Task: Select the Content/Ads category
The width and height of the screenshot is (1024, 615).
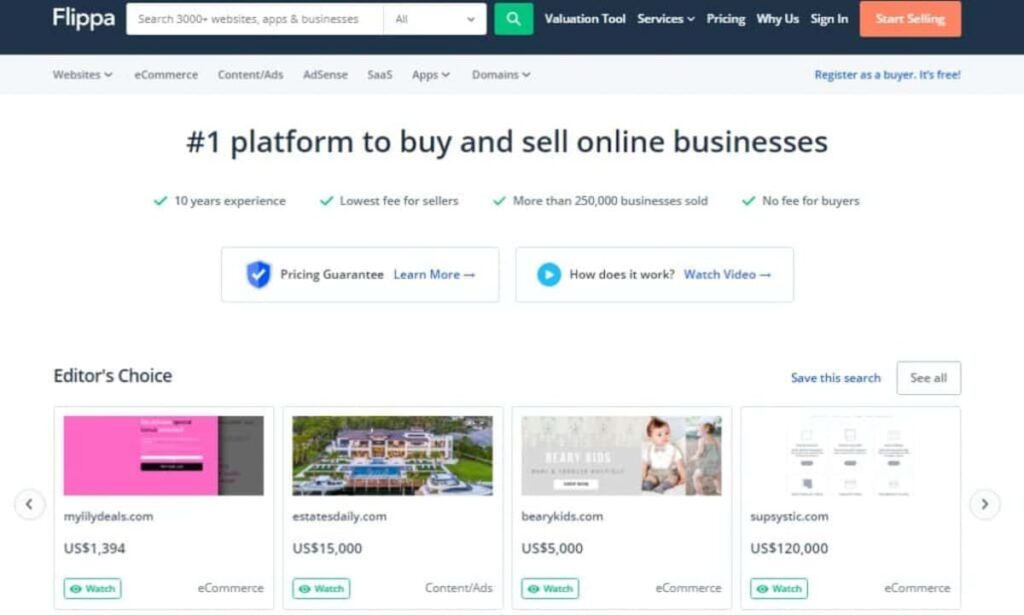Action: click(x=250, y=74)
